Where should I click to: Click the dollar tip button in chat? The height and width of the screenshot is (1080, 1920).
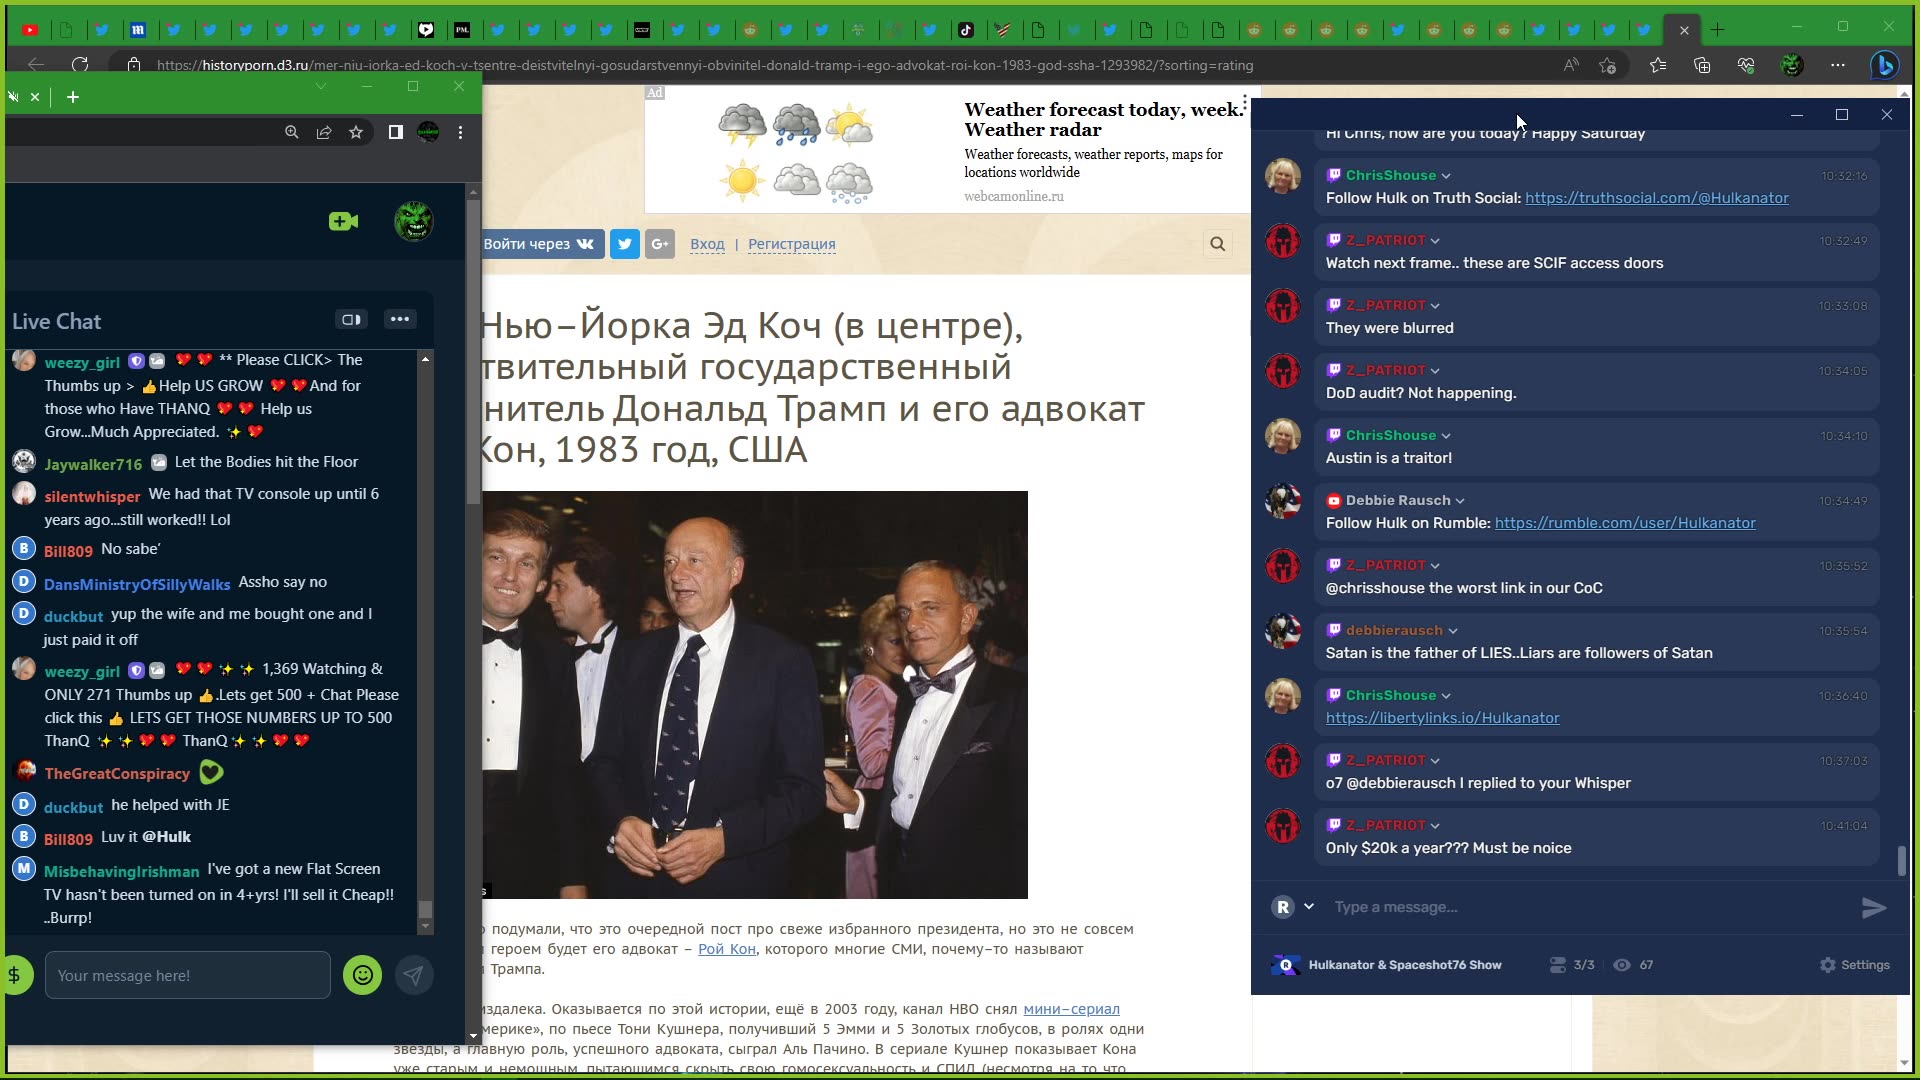point(15,975)
